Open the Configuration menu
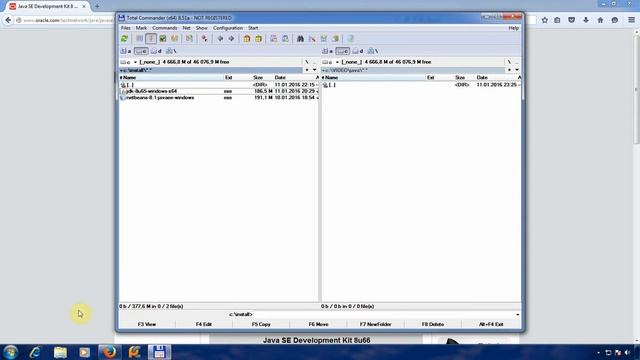 [x=228, y=28]
